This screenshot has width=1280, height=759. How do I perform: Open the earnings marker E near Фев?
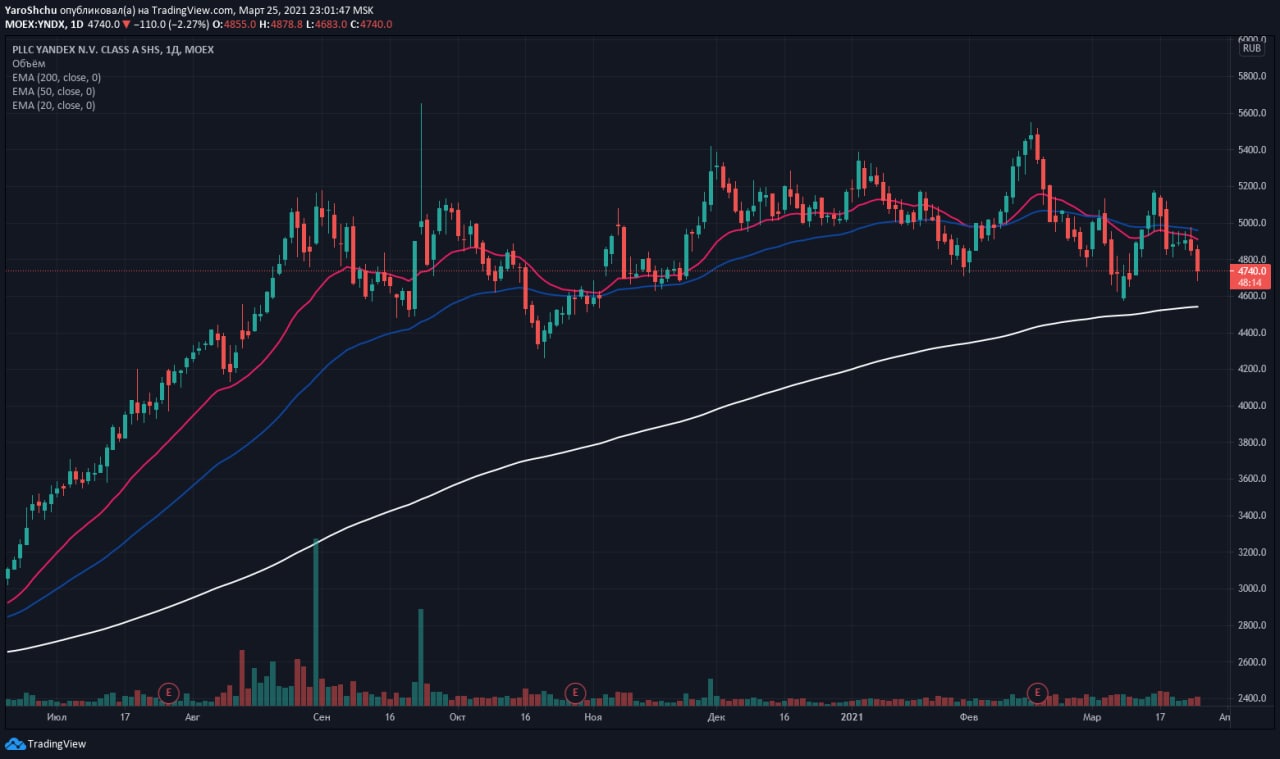pyautogui.click(x=1038, y=691)
